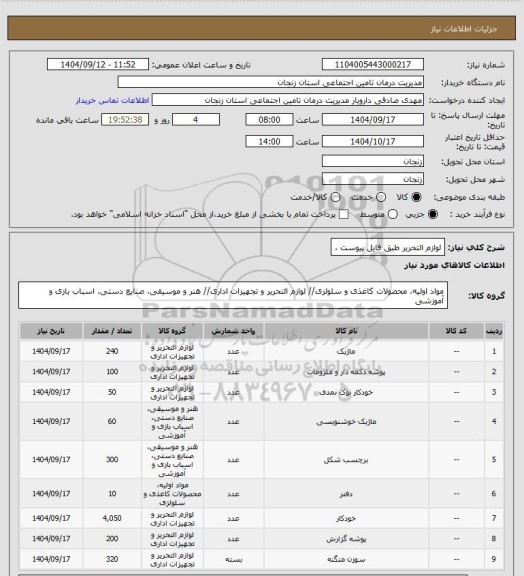Select the برچسب شکل item
The height and width of the screenshot is (576, 524).
(x=346, y=460)
